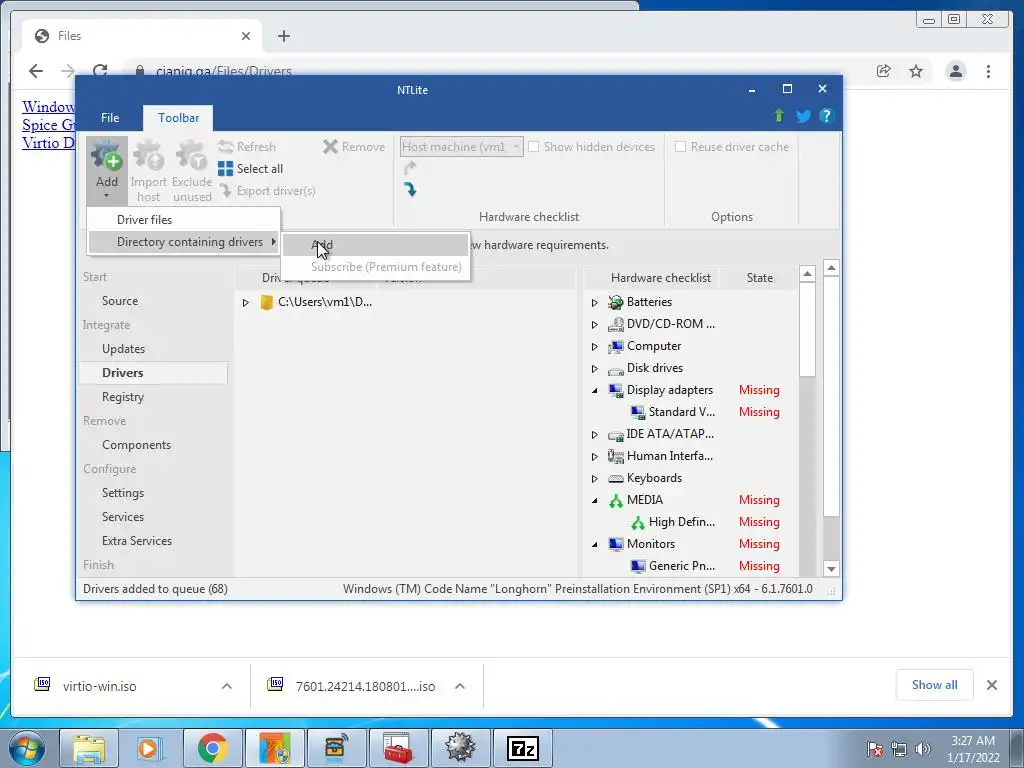Click the Exclude unused icon
This screenshot has height=768, width=1024.
tap(191, 157)
